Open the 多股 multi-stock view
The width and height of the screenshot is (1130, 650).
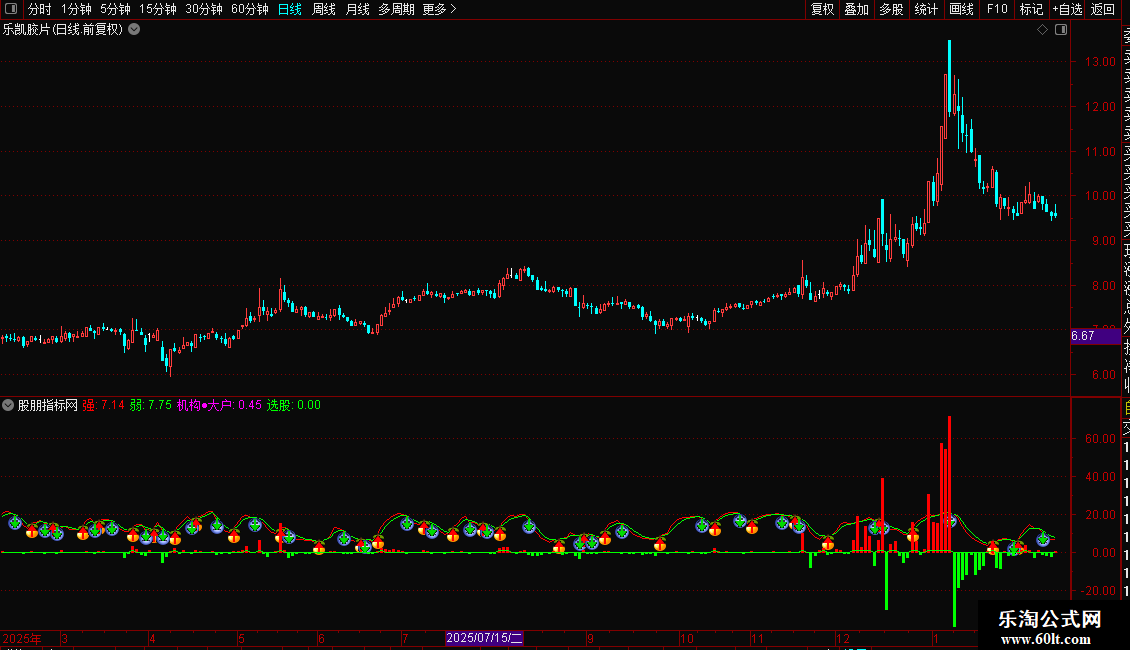click(x=891, y=9)
